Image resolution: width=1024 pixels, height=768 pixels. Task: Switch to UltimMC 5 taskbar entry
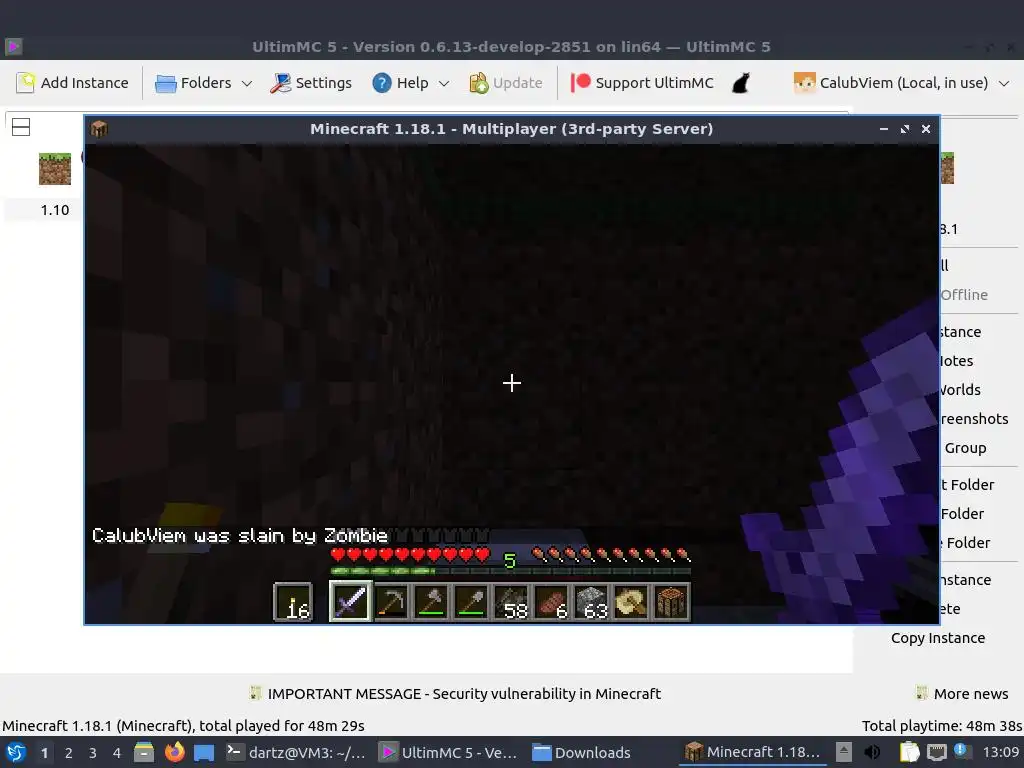449,753
